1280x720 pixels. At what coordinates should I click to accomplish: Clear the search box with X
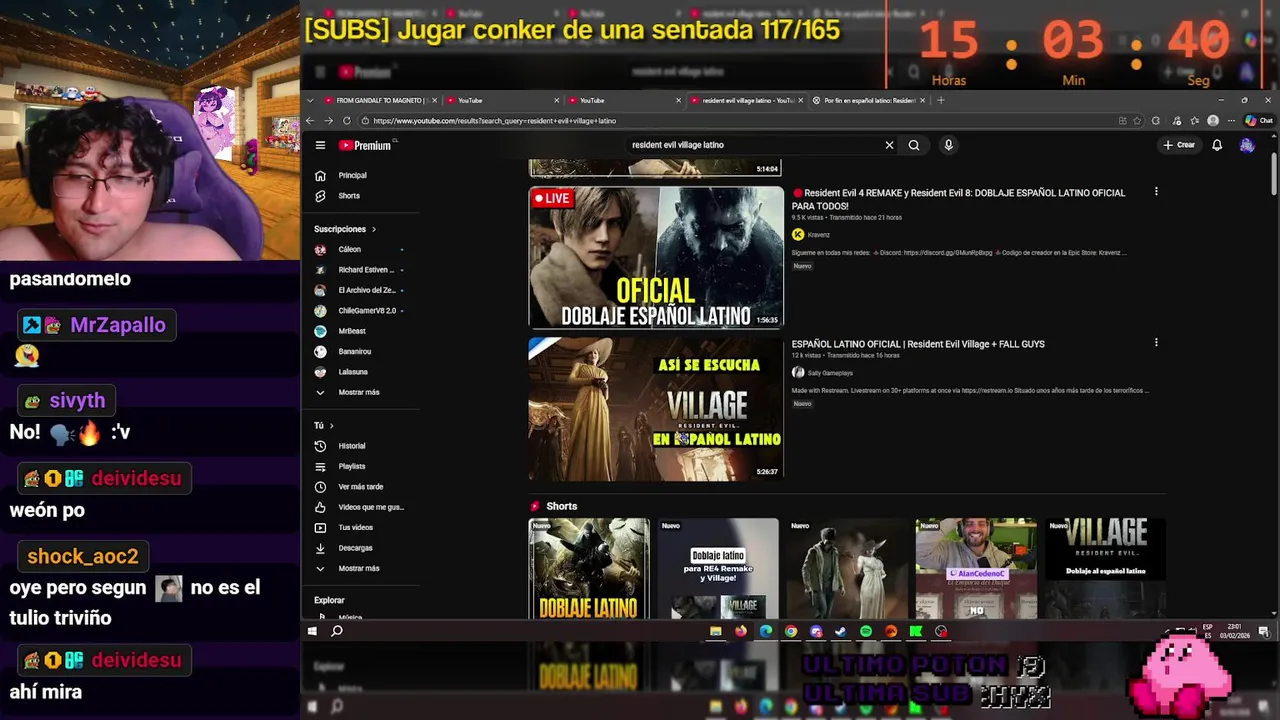(x=889, y=145)
